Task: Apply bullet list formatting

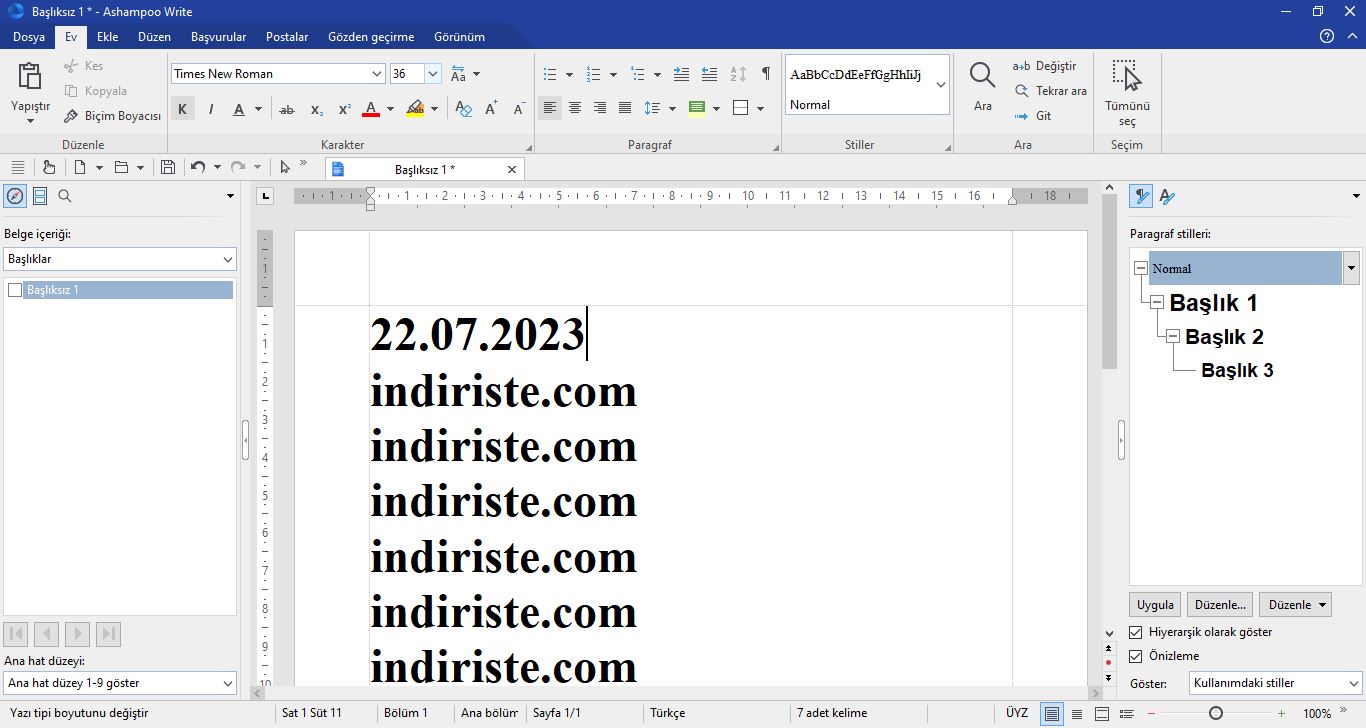Action: [x=550, y=74]
